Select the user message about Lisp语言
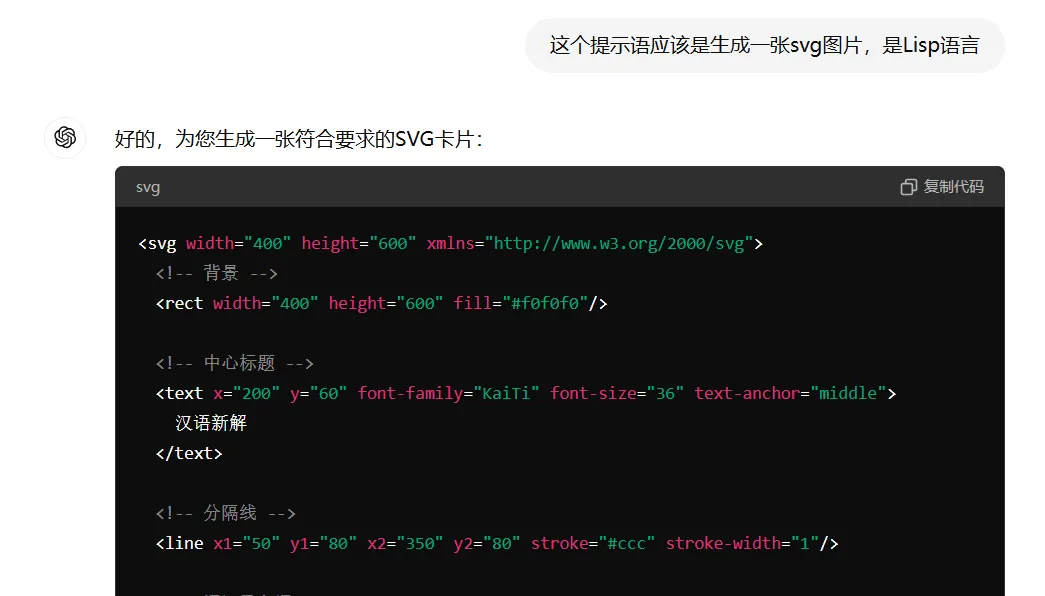The width and height of the screenshot is (1045, 596). [x=764, y=45]
